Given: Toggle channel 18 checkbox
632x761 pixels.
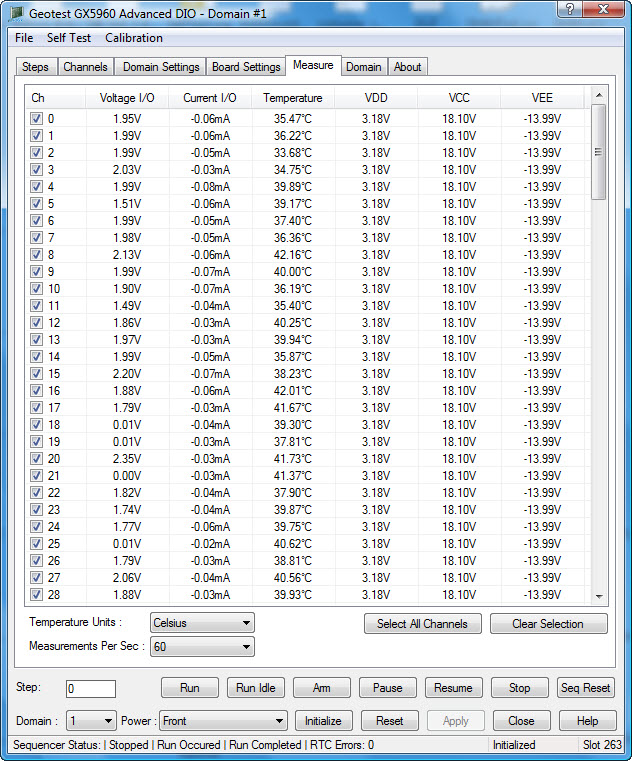Looking at the screenshot, I should tap(36, 424).
